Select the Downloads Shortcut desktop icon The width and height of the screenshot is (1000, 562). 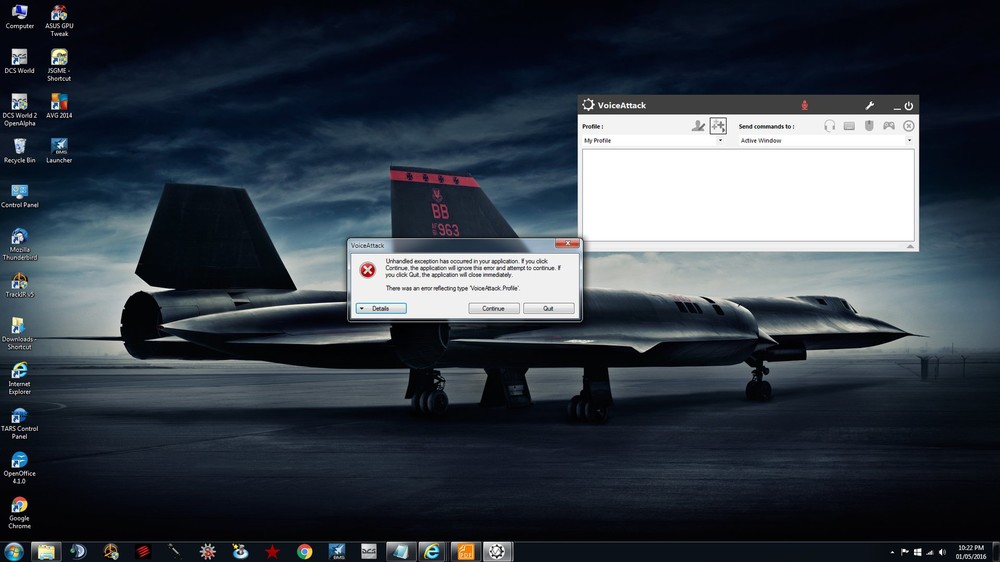coord(19,334)
